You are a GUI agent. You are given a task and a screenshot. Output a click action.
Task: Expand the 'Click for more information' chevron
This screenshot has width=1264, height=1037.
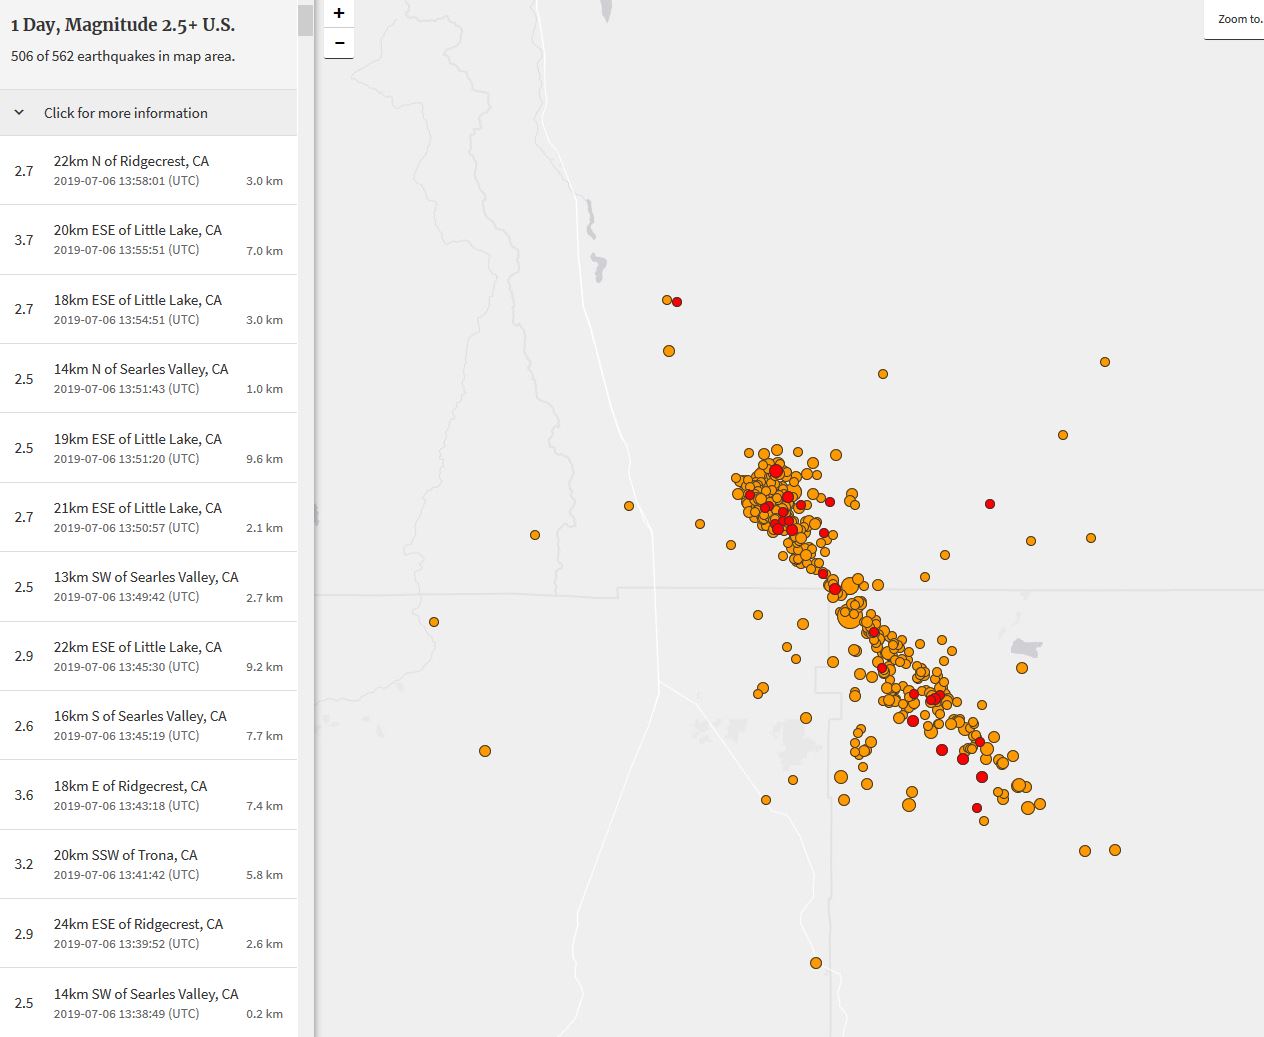19,113
